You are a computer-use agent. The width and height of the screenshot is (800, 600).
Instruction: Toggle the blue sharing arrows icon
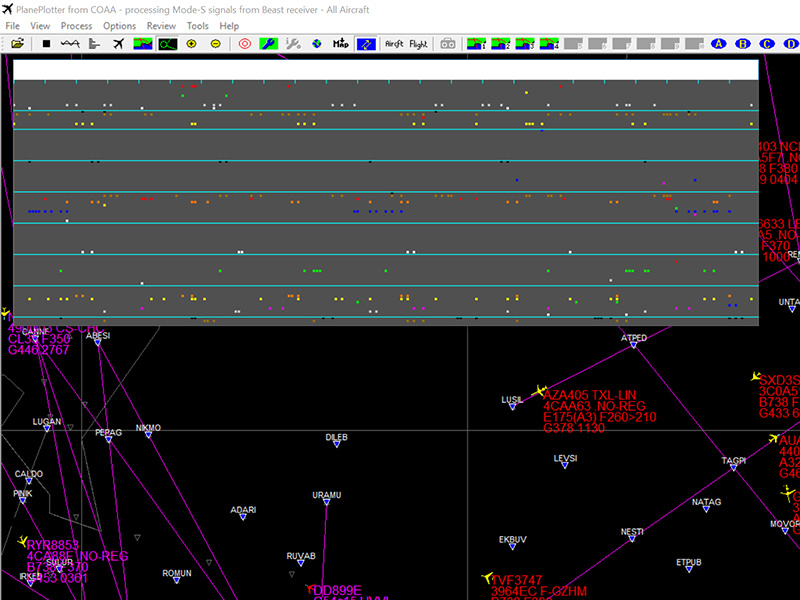366,44
